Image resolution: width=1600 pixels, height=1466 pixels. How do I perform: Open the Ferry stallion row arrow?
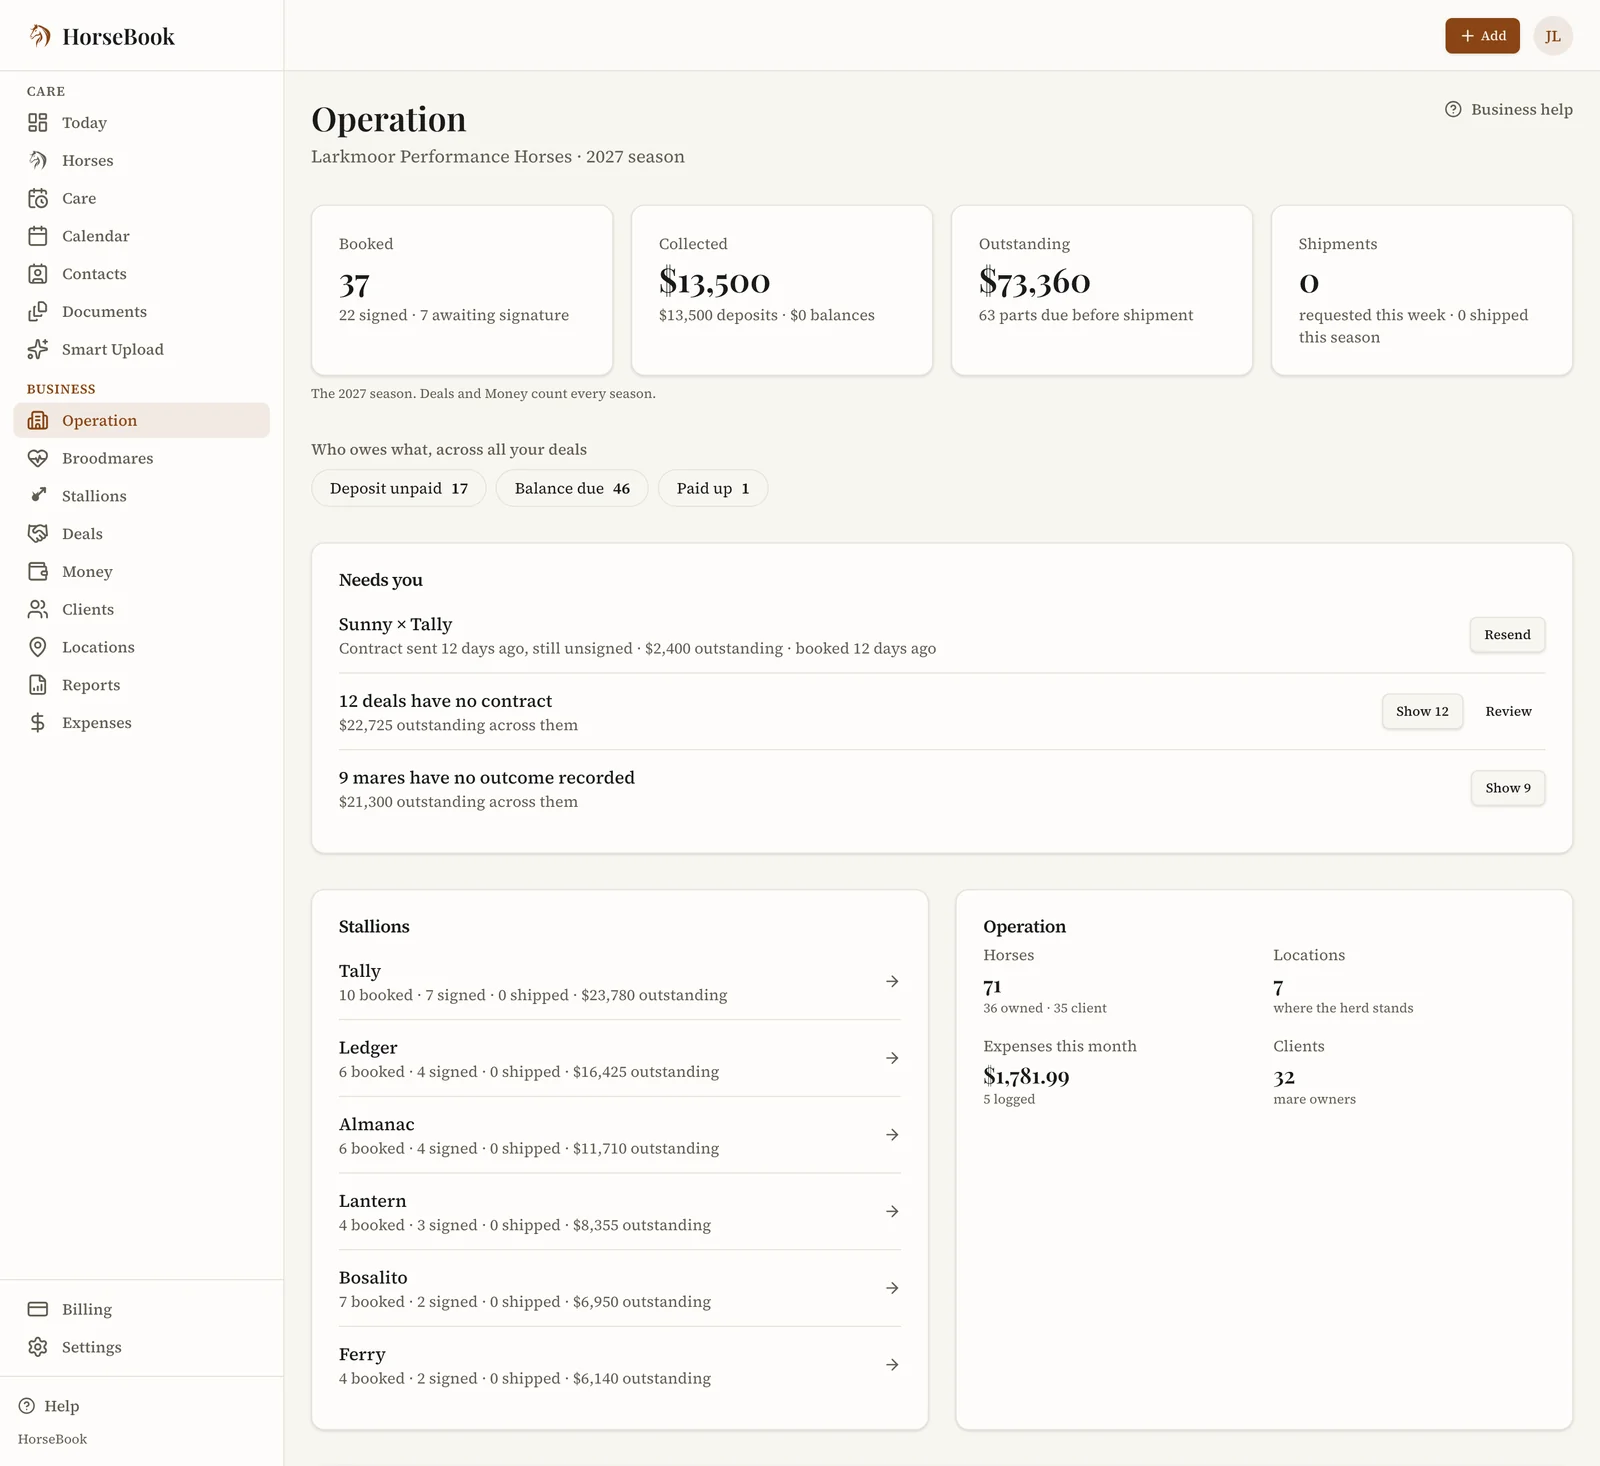tap(892, 1365)
